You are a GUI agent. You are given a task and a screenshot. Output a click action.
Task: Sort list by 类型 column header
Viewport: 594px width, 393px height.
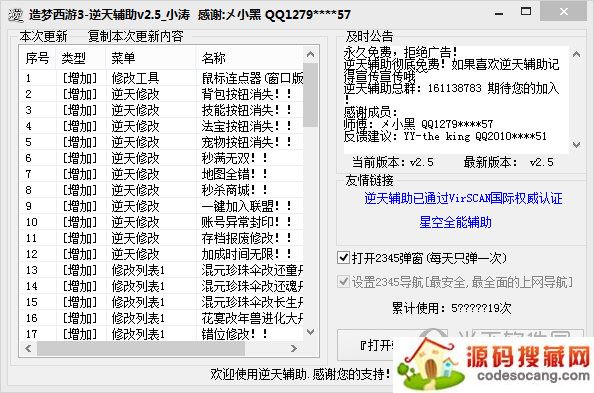pyautogui.click(x=81, y=58)
